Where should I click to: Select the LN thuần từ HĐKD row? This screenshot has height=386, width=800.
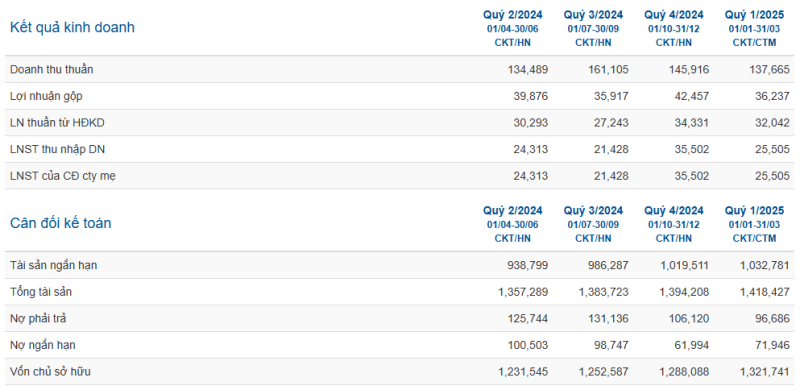400,122
